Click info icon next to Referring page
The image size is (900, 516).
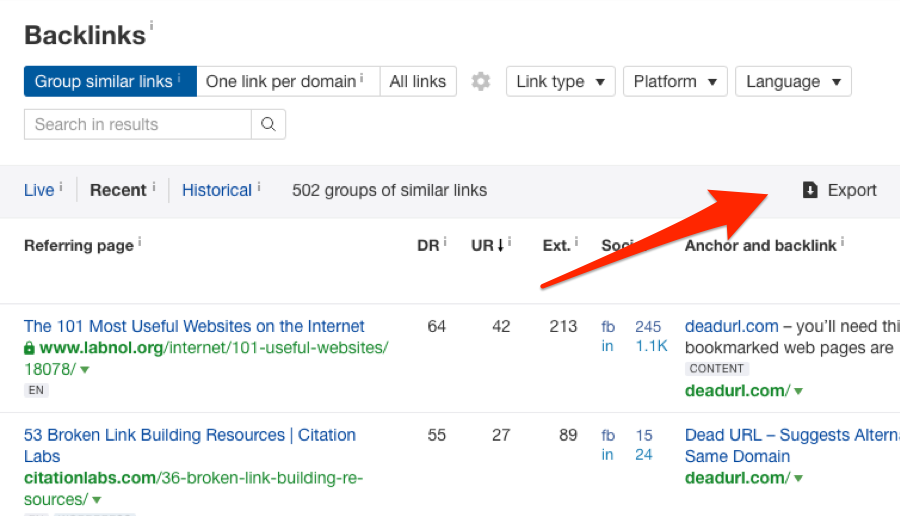coord(139,242)
